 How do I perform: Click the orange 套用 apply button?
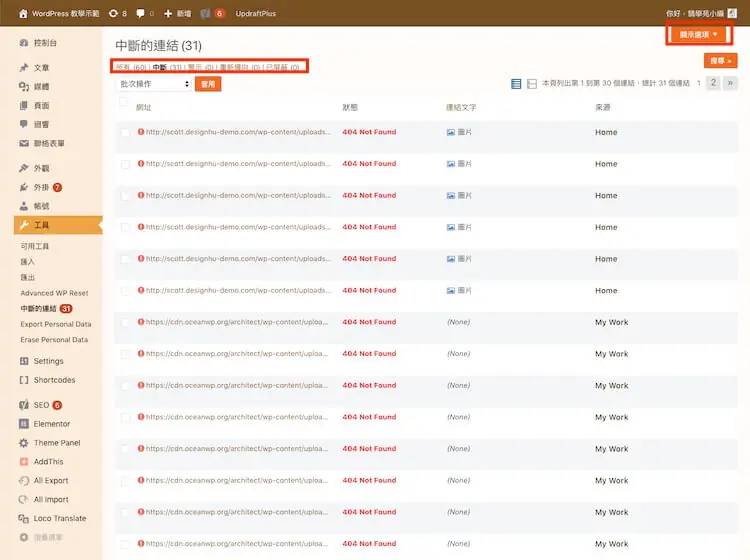point(208,84)
